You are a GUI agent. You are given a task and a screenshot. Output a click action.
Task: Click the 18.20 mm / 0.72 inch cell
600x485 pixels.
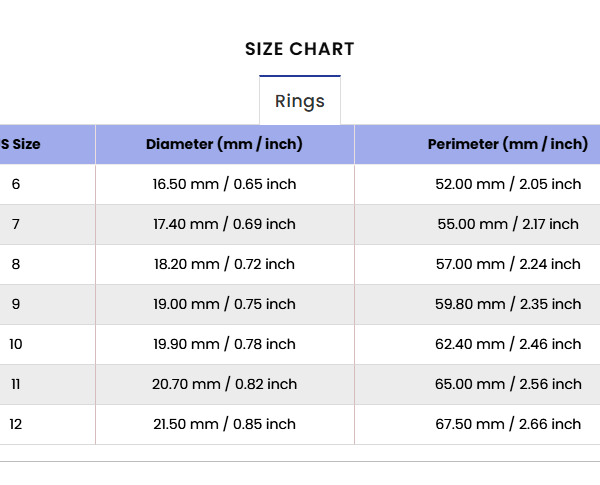[225, 264]
